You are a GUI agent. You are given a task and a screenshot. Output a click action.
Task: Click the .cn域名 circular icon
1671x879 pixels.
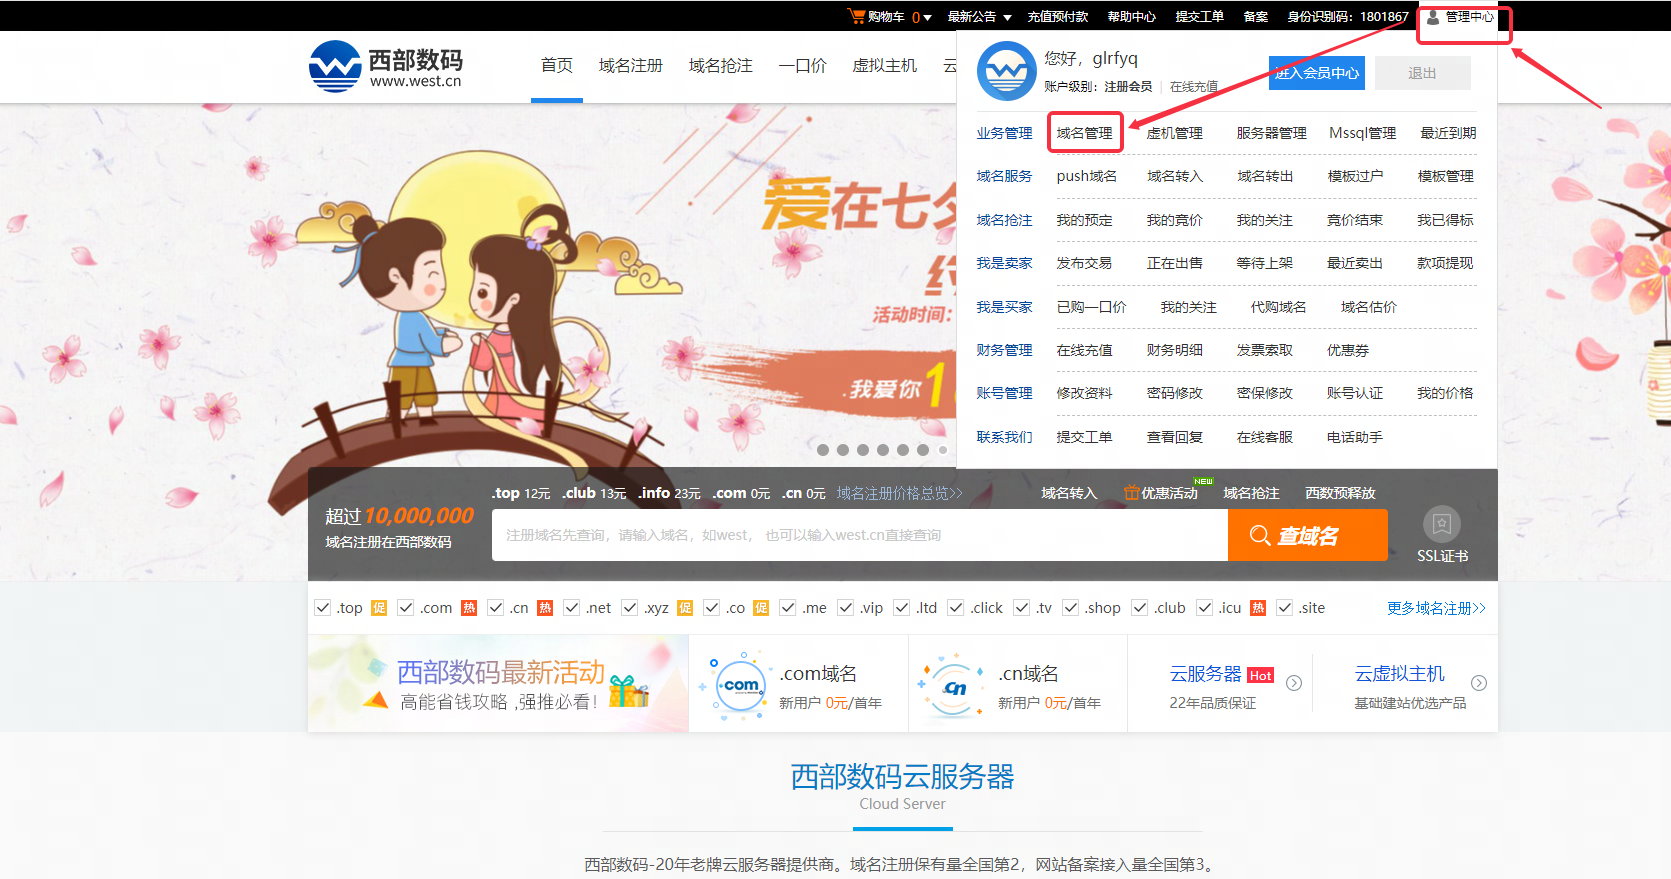point(953,687)
